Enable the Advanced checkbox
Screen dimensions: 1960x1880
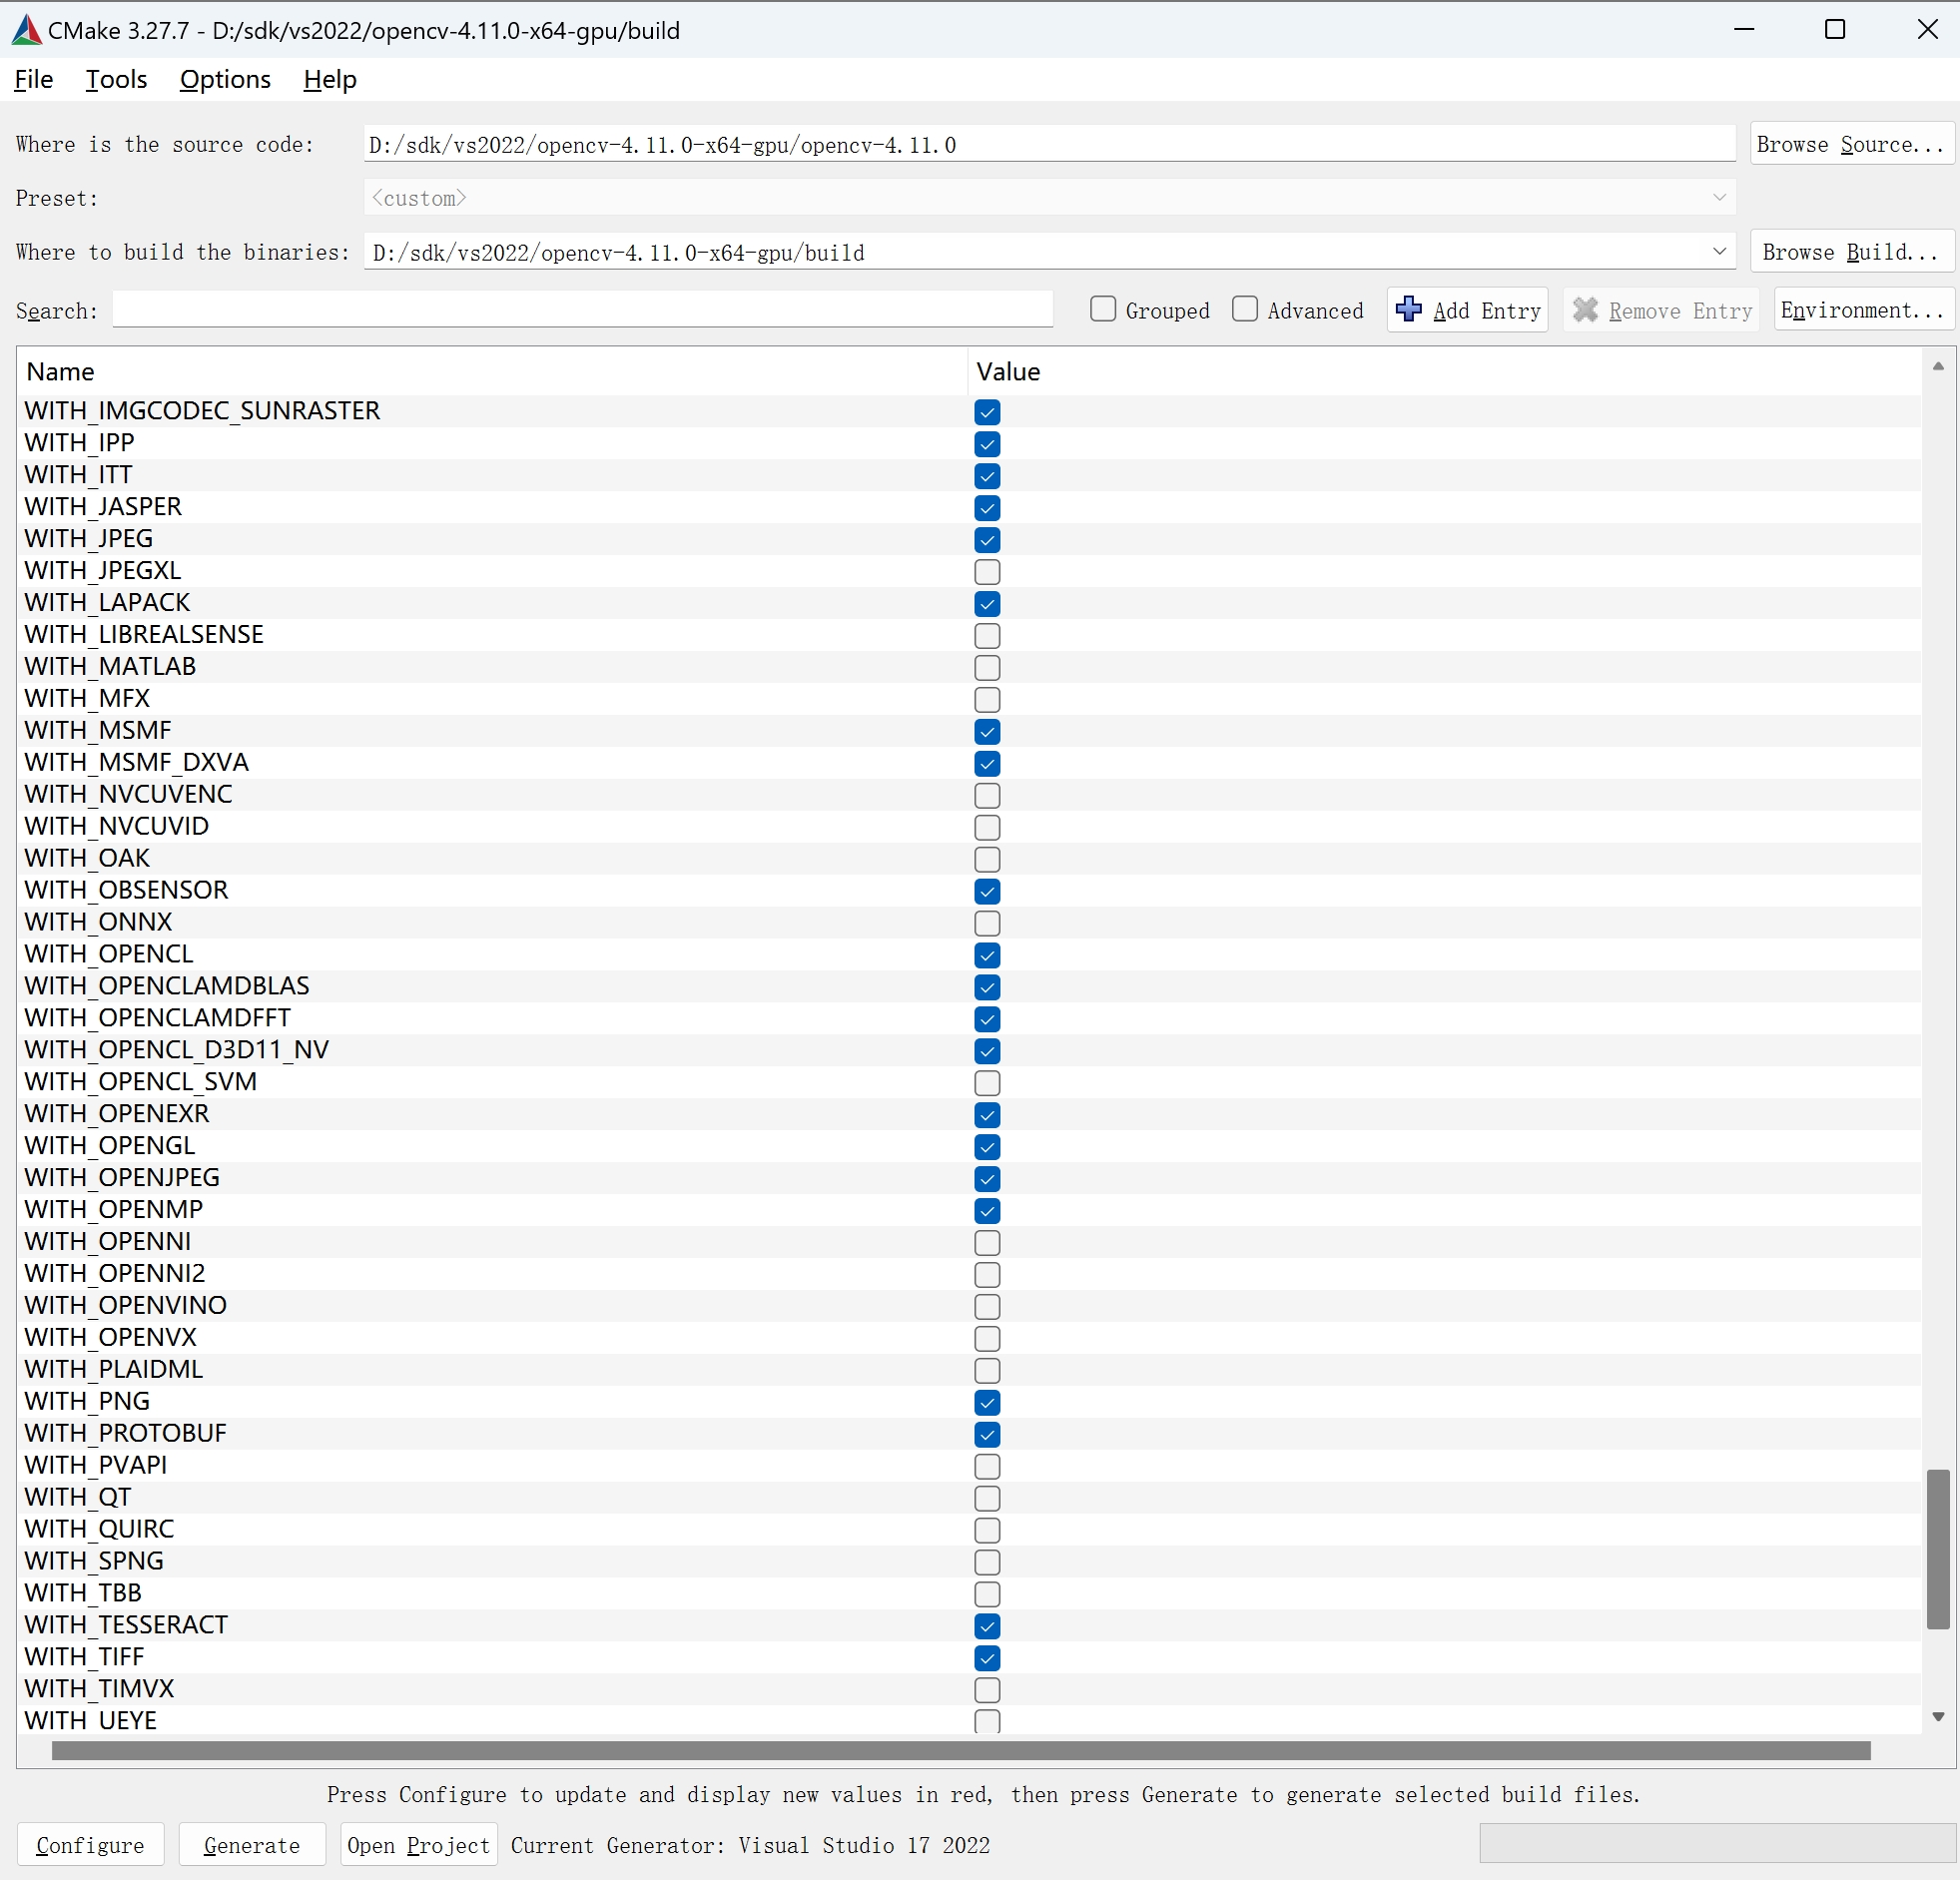click(1244, 310)
